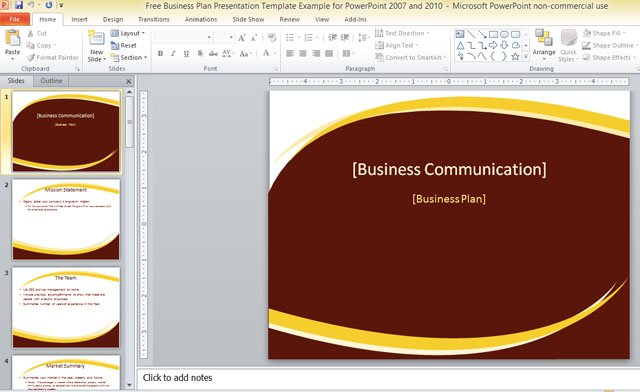Select the Right Arrow shape
The width and height of the screenshot is (640, 392).
click(x=493, y=45)
